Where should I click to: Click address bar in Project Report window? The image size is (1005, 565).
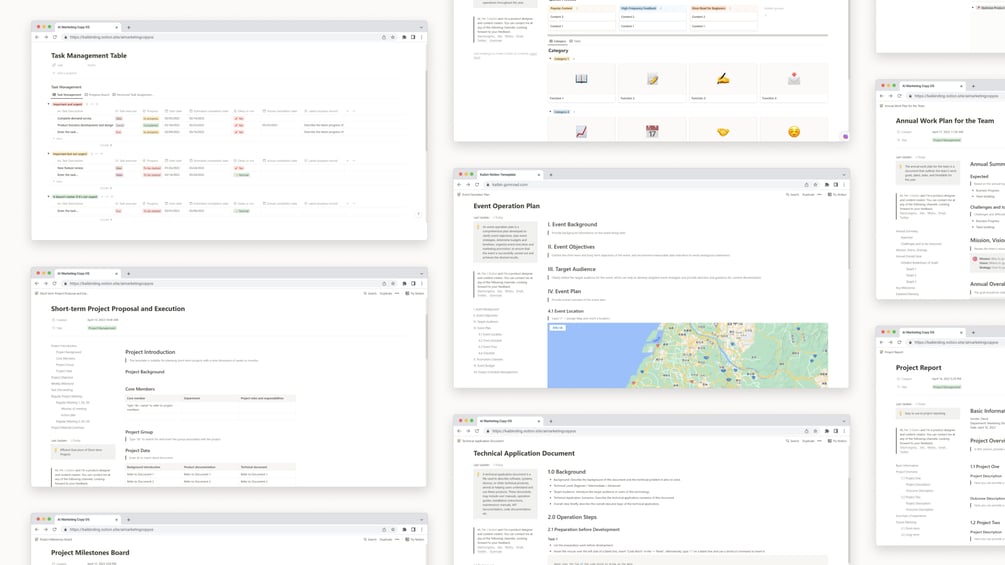pos(956,342)
